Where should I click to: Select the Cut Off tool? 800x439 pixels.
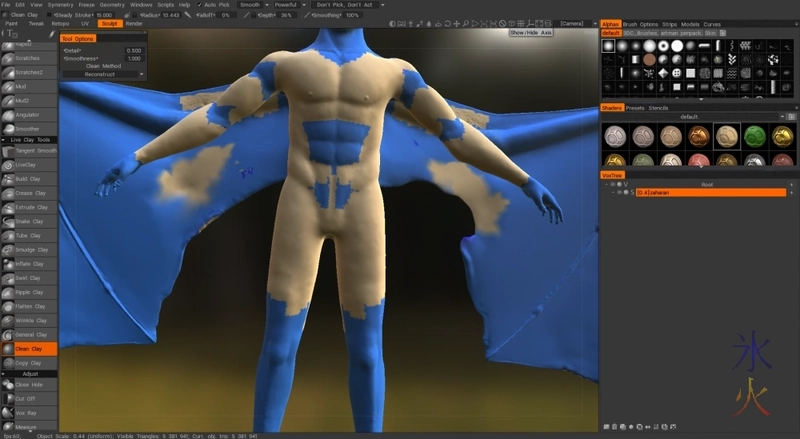[x=29, y=399]
